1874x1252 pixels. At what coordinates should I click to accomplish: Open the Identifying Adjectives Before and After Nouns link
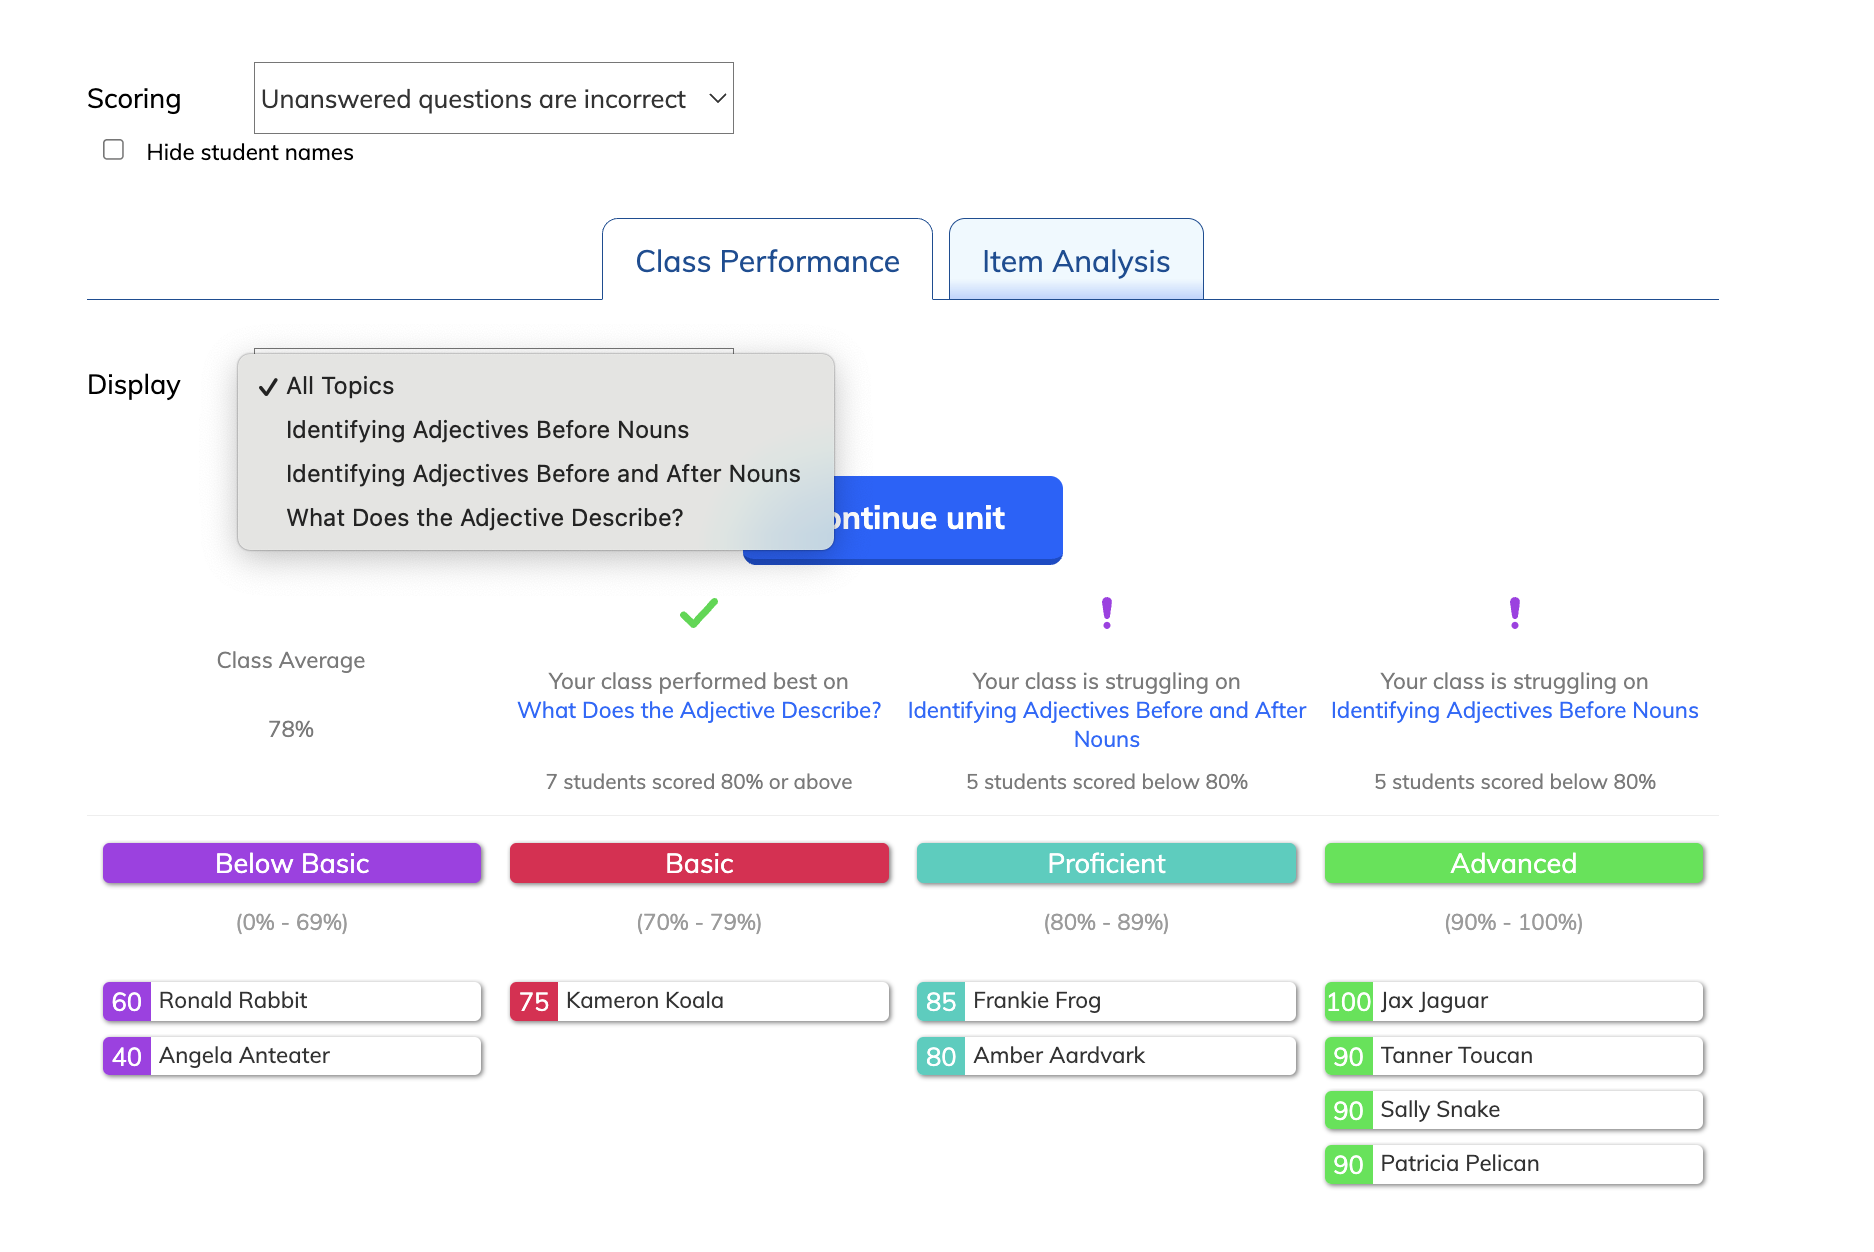[1106, 724]
